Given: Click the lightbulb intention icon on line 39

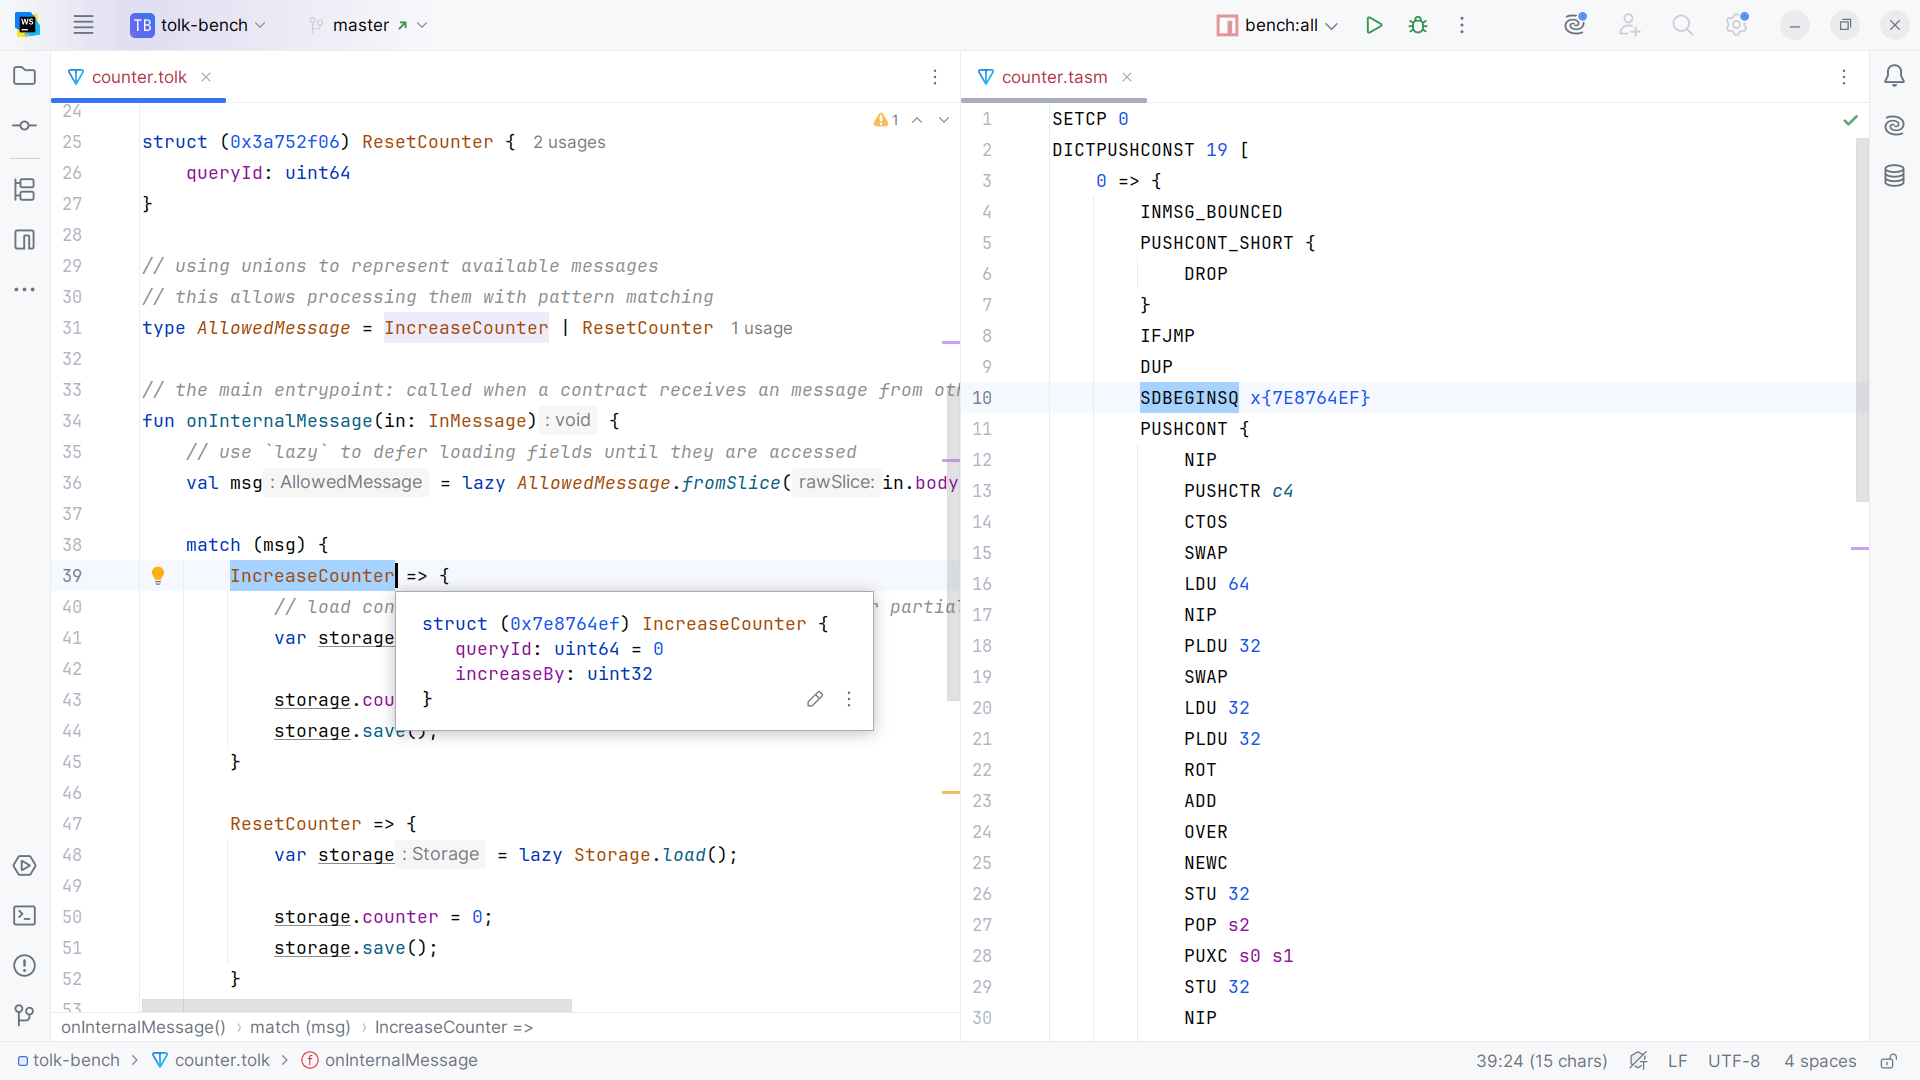Looking at the screenshot, I should [158, 575].
